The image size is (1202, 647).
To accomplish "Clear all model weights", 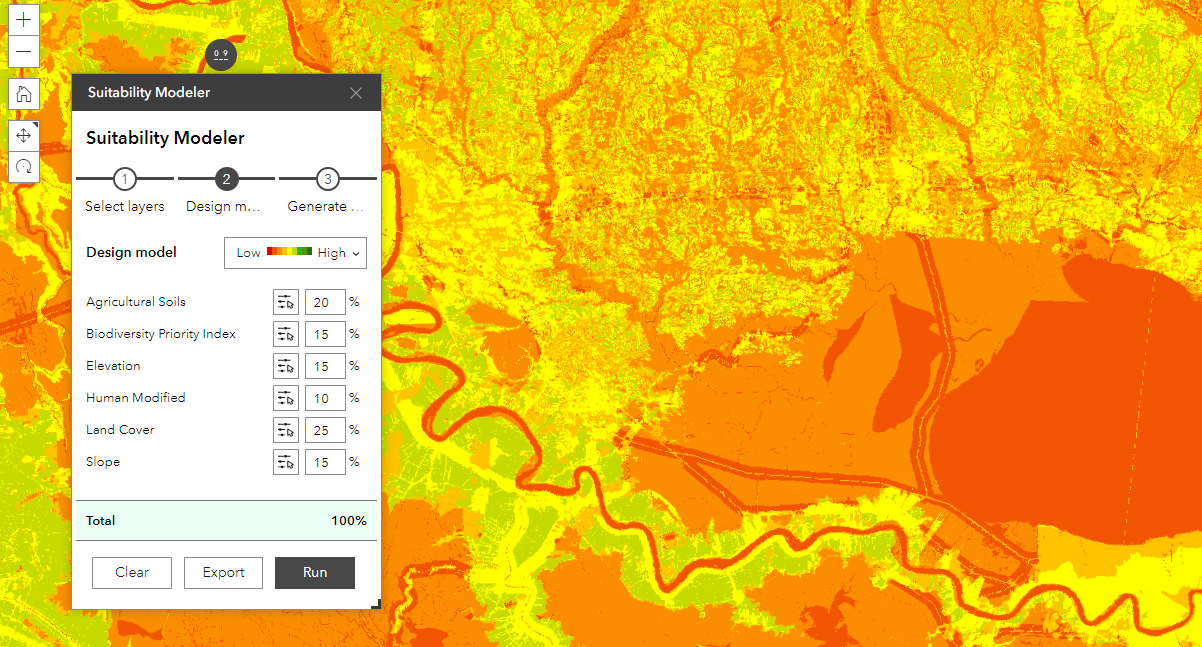I will pos(131,572).
